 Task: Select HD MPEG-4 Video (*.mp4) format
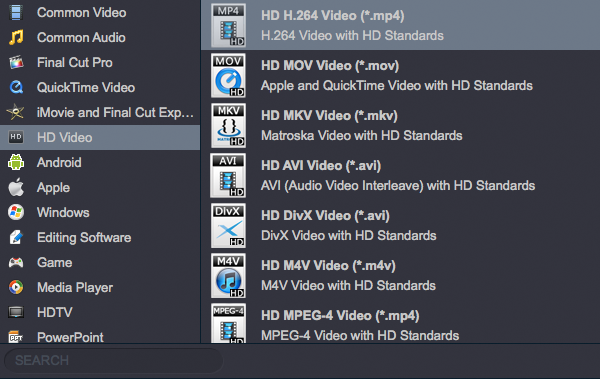coord(401,322)
